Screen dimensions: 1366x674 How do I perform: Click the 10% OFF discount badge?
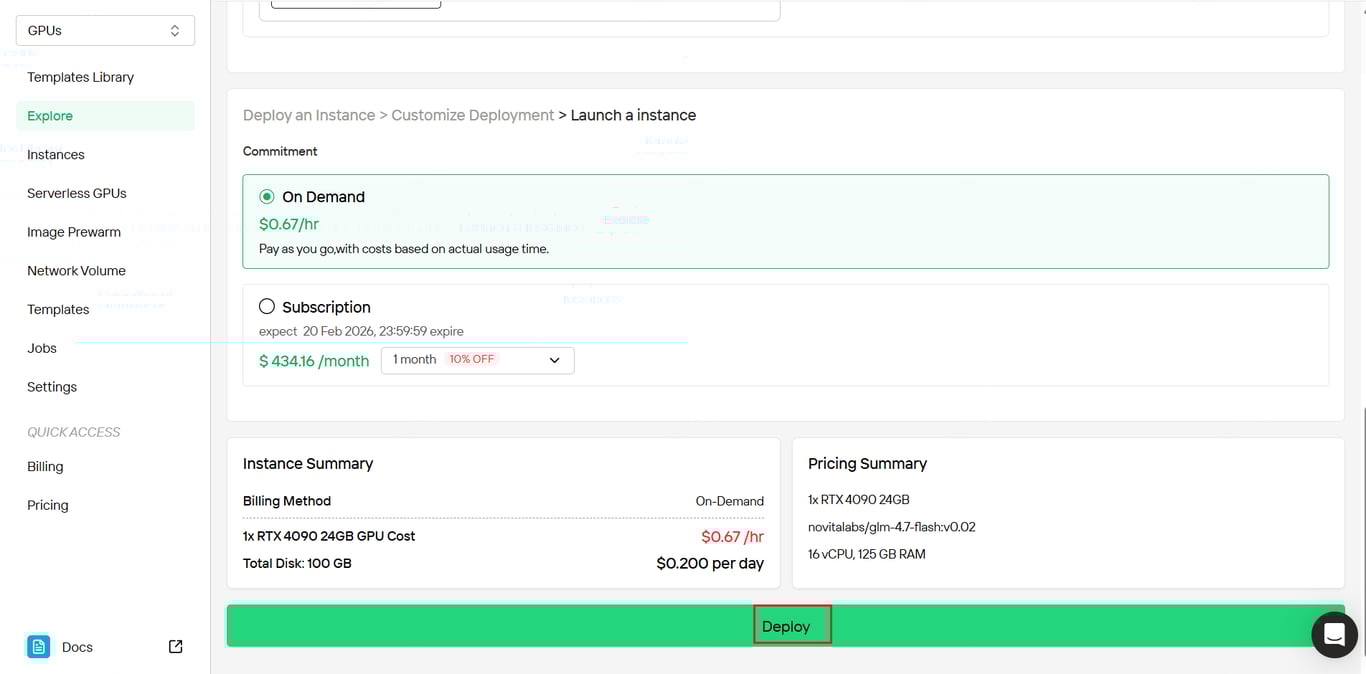[472, 359]
